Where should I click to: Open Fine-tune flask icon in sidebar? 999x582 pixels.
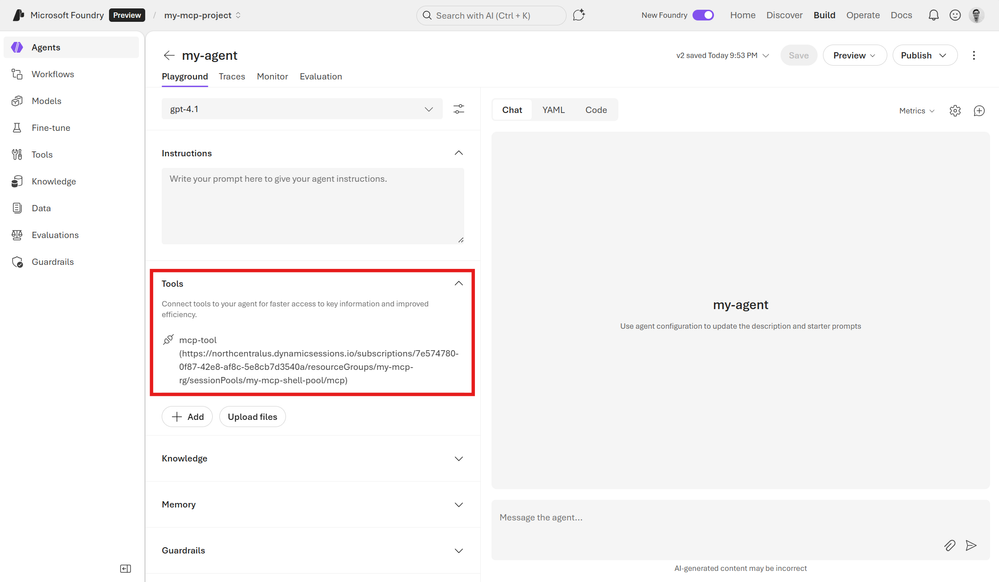coord(17,127)
